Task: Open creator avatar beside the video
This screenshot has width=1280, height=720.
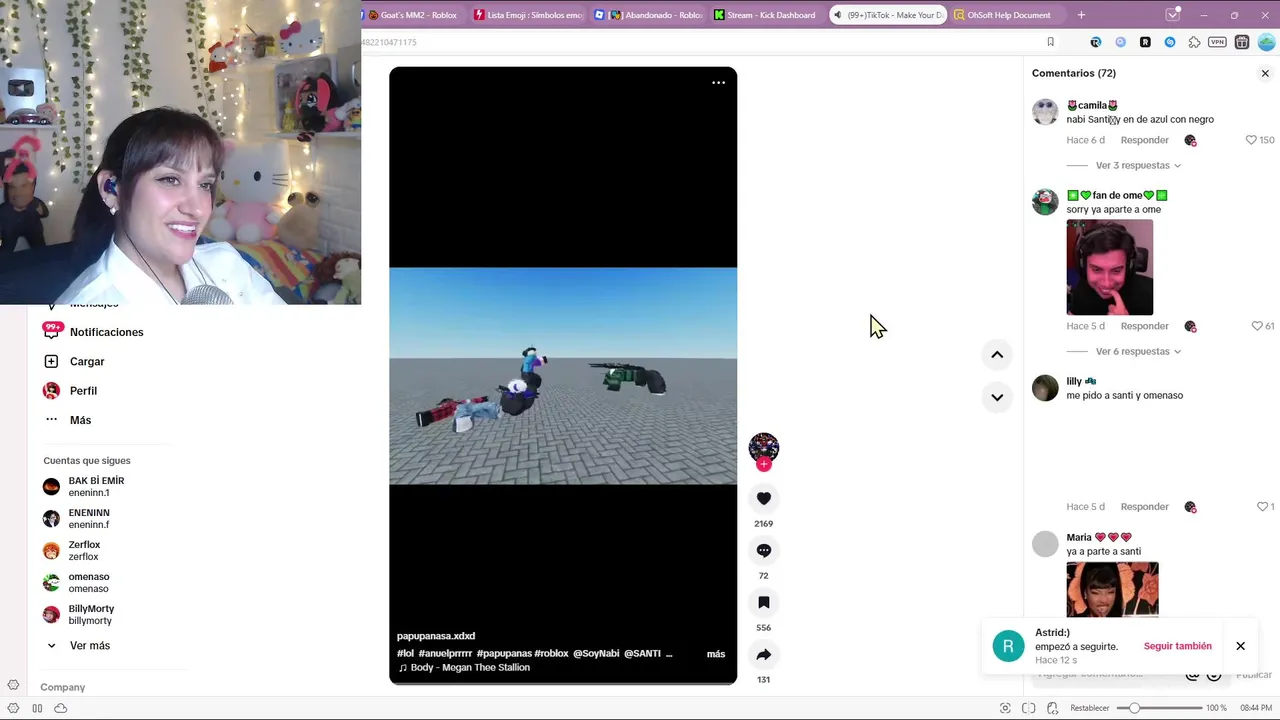Action: pyautogui.click(x=764, y=447)
